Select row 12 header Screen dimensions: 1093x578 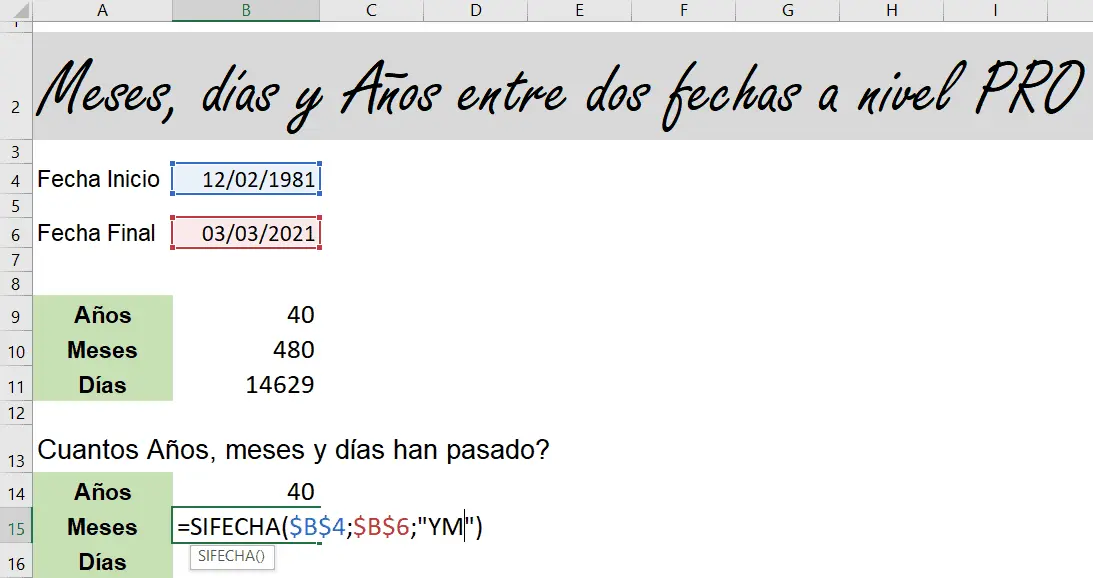click(16, 413)
